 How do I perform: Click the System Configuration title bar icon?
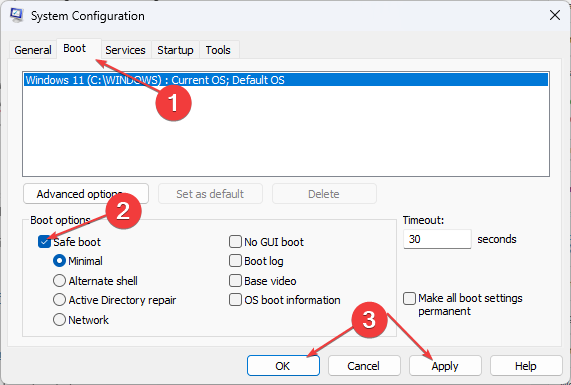tap(16, 15)
